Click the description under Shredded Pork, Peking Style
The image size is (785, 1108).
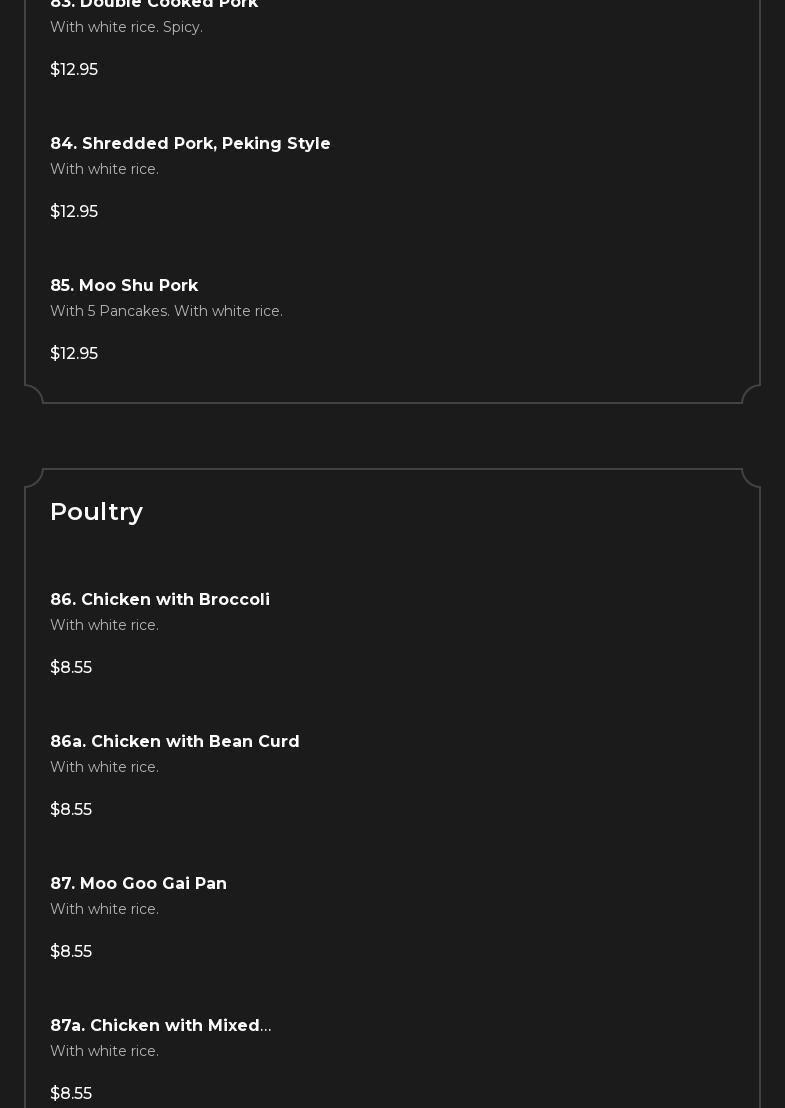(104, 169)
